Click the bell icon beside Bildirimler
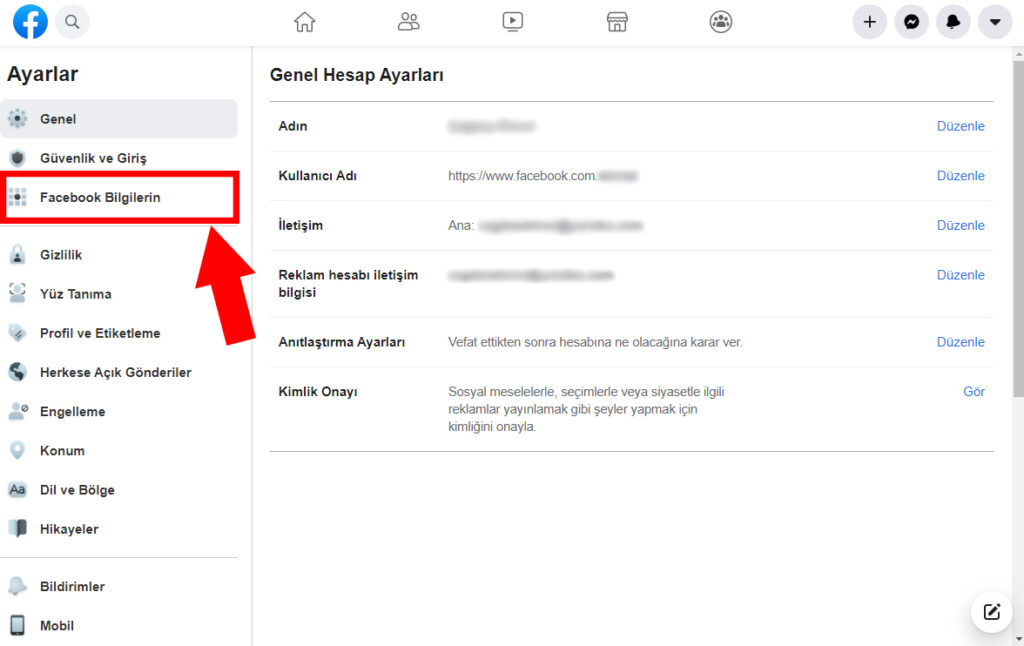 pyautogui.click(x=18, y=587)
